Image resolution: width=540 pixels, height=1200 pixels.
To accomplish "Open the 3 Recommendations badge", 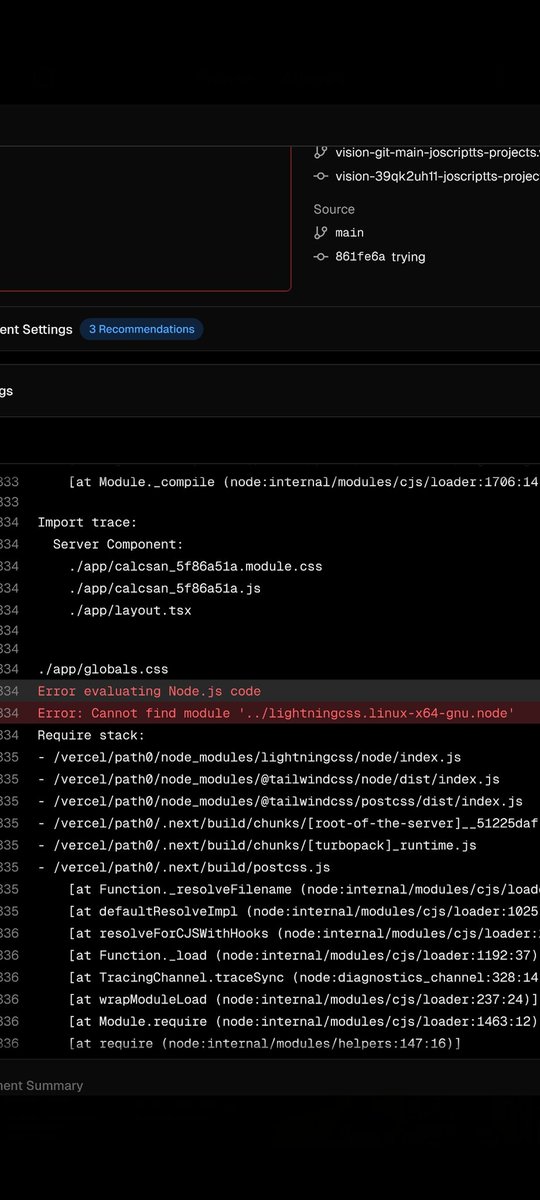I will click(x=141, y=329).
